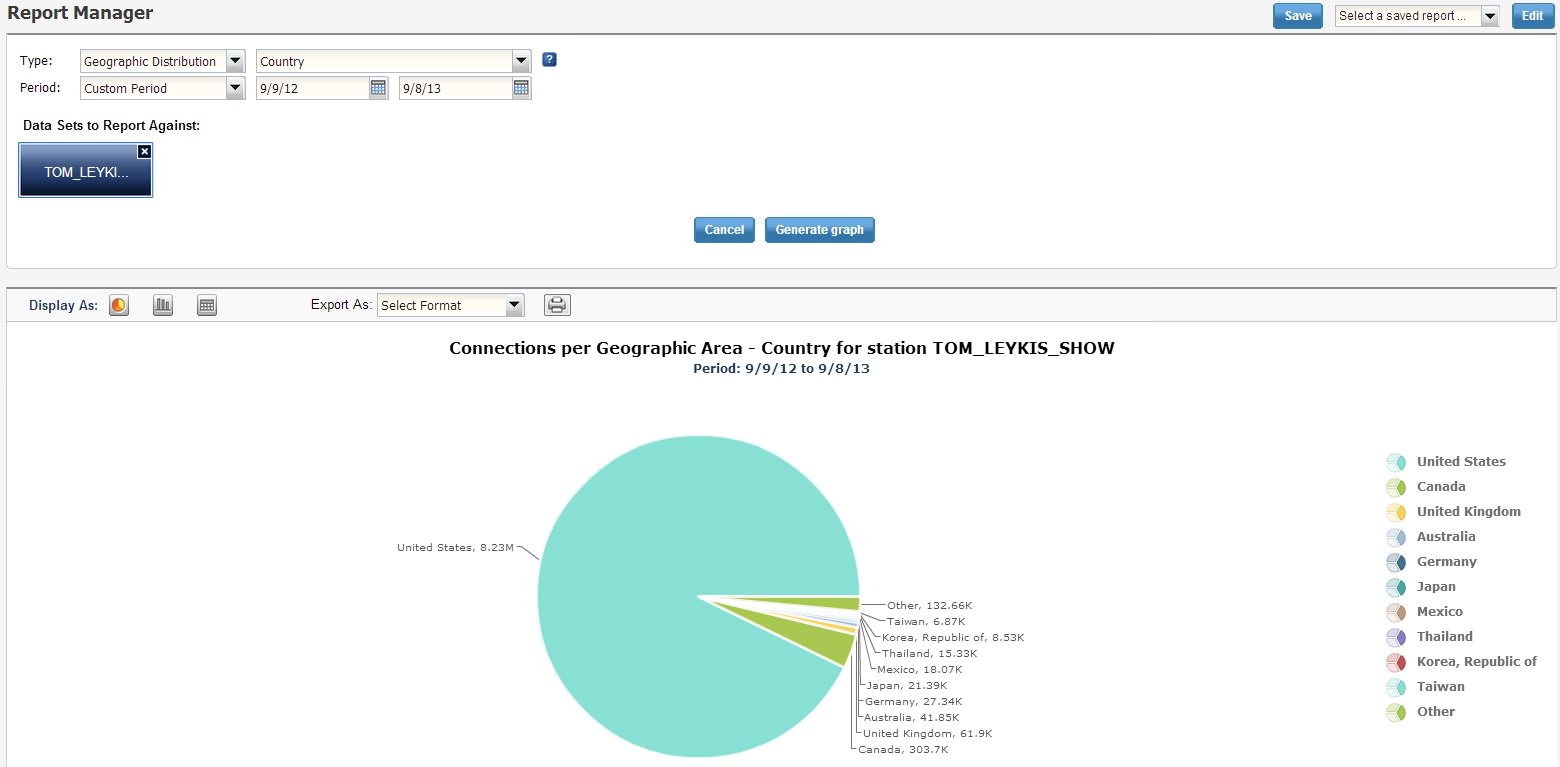Remove the TOM_LEYKI... data set
Image resolution: width=1560 pixels, height=767 pixels.
(x=144, y=151)
